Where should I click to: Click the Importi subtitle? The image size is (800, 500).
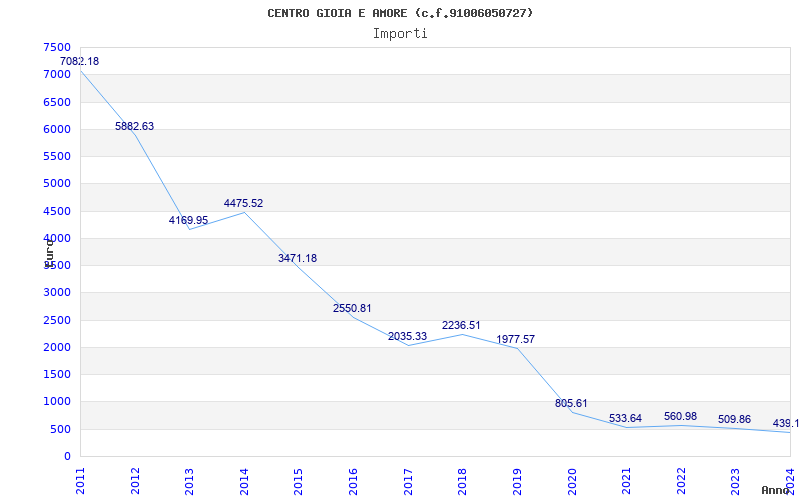[400, 34]
